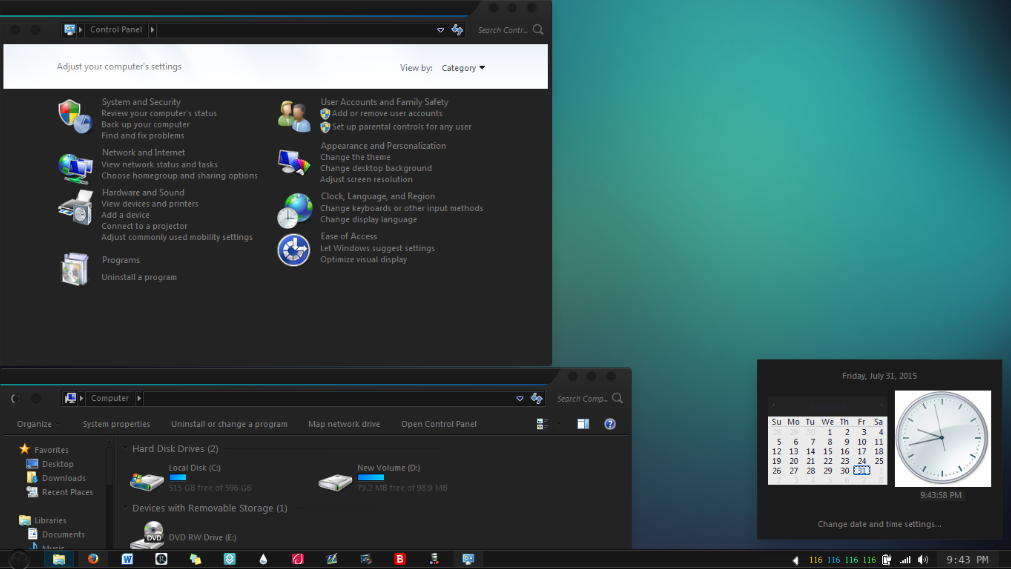
Task: Open Change date and time settings link
Action: coord(879,524)
